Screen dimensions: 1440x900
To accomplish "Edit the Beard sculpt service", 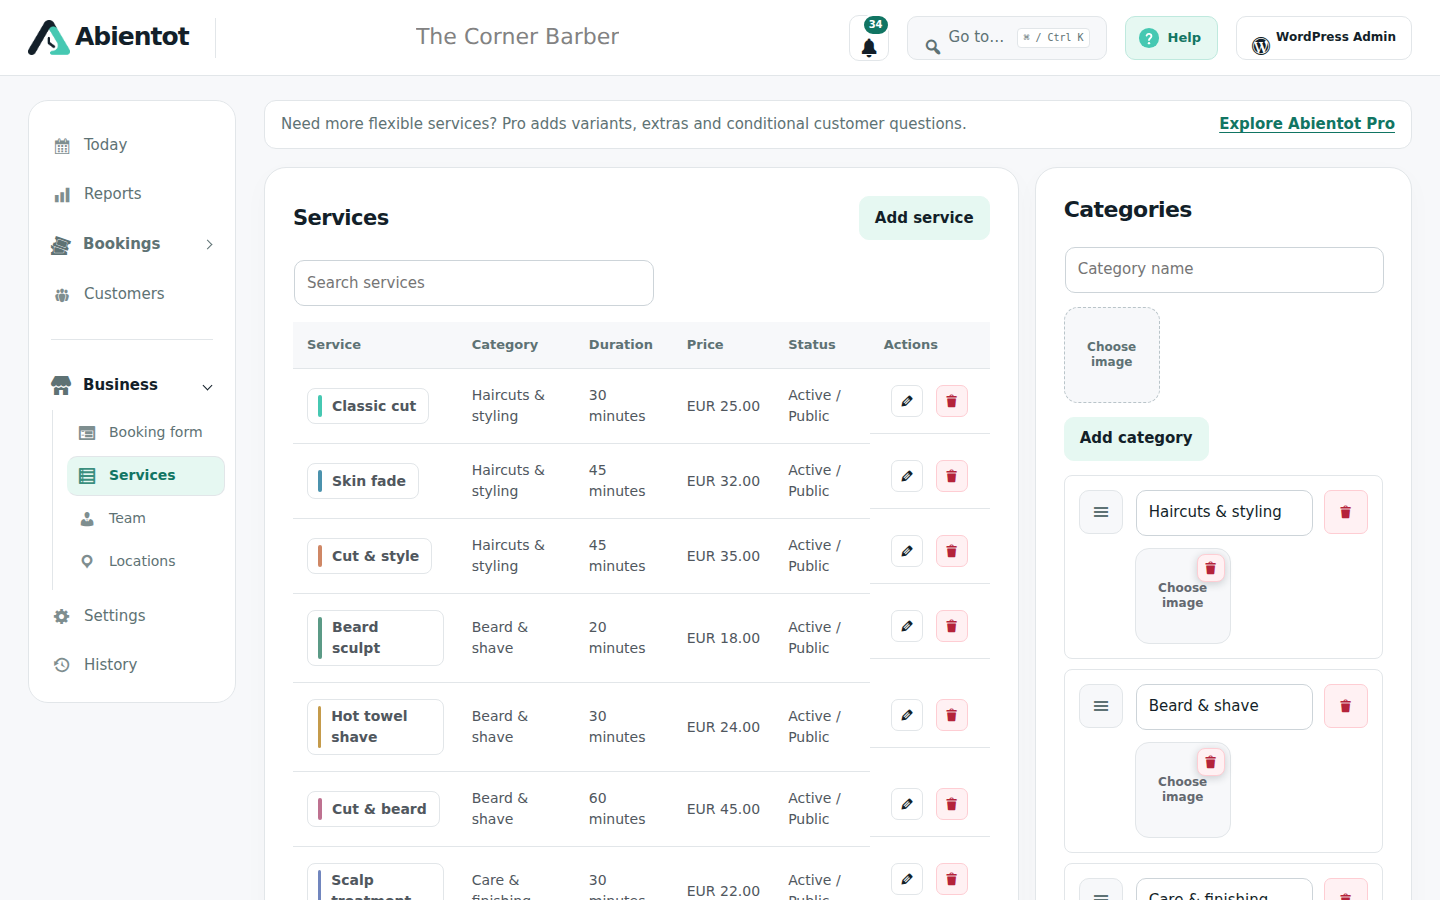I will coord(907,626).
